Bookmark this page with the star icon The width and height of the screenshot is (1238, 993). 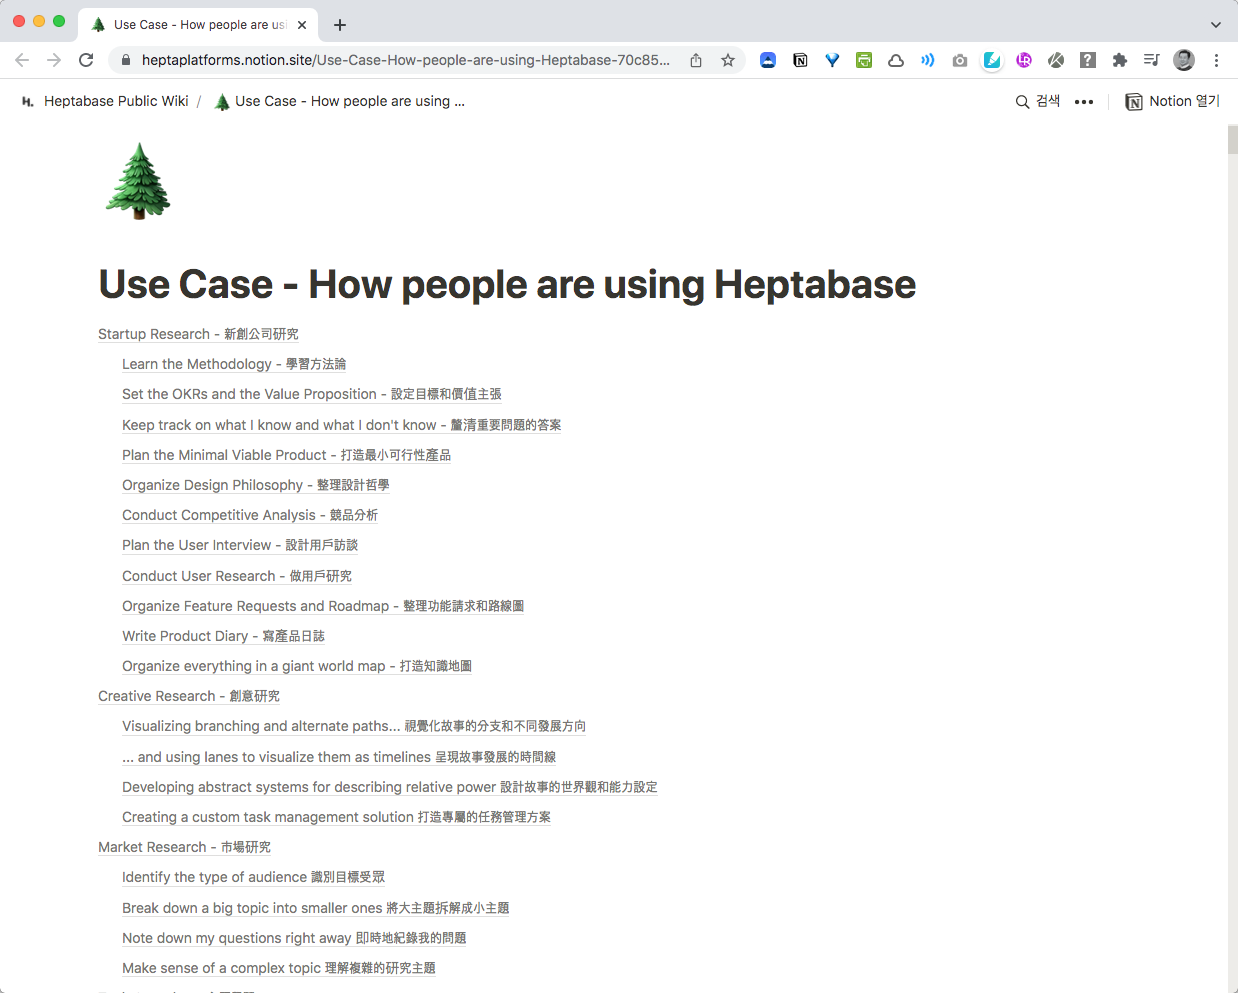[x=728, y=60]
